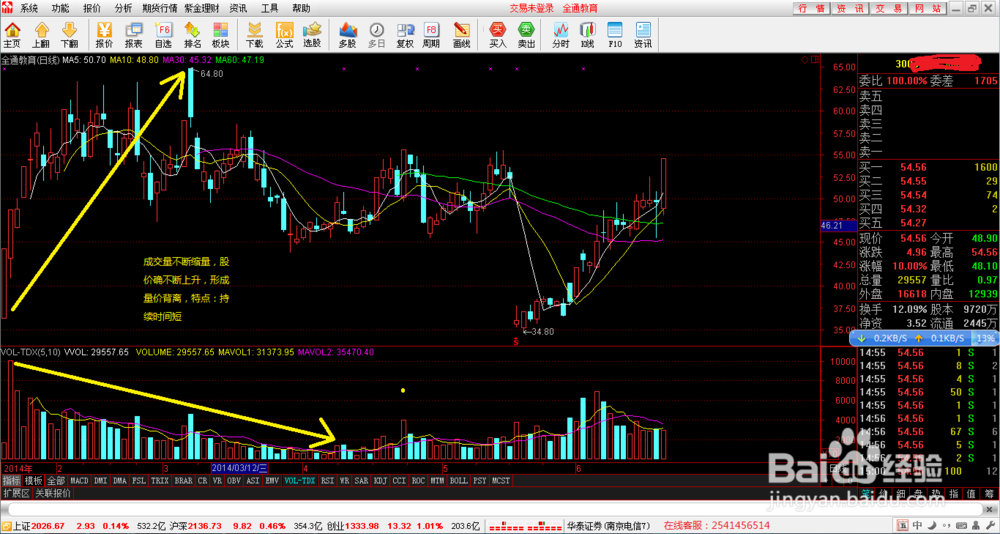This screenshot has width=1000, height=534.
Task: Click the 上翻 page-up arrow icon
Action: tap(41, 34)
